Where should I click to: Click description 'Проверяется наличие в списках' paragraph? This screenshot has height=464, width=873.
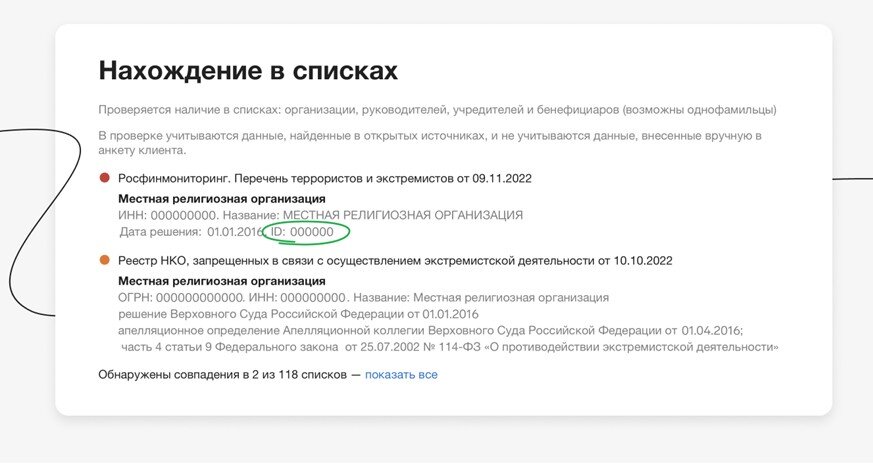click(x=437, y=110)
